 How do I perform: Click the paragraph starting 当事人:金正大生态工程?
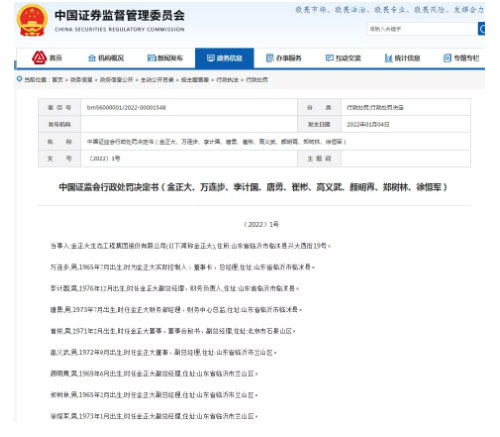pyautogui.click(x=190, y=246)
